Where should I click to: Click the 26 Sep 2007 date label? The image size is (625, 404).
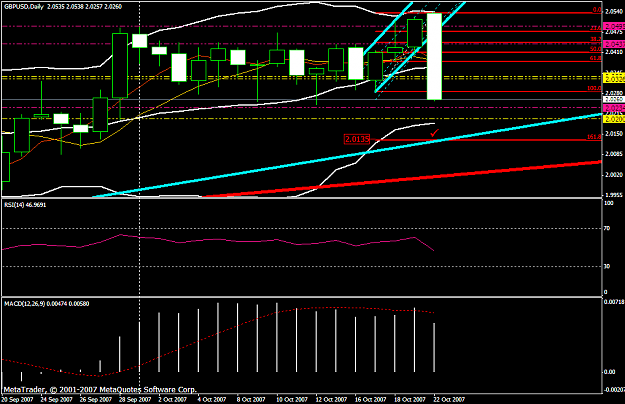click(96, 399)
